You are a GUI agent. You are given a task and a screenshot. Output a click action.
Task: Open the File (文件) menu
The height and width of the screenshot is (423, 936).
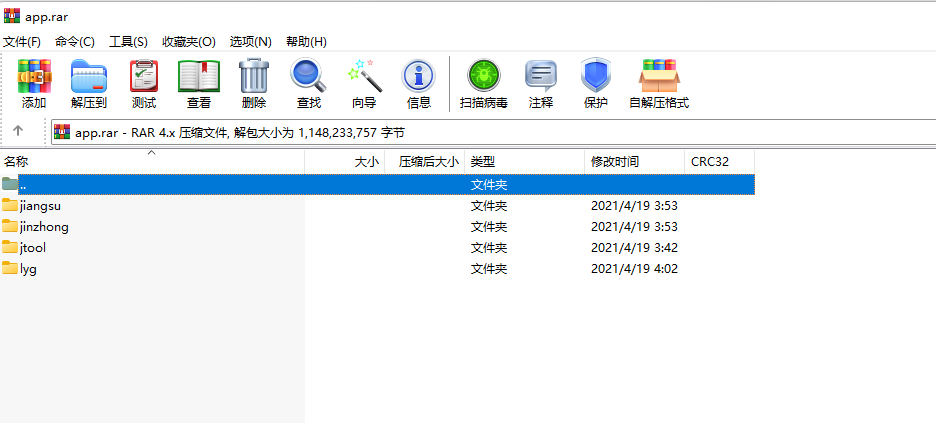pyautogui.click(x=22, y=41)
